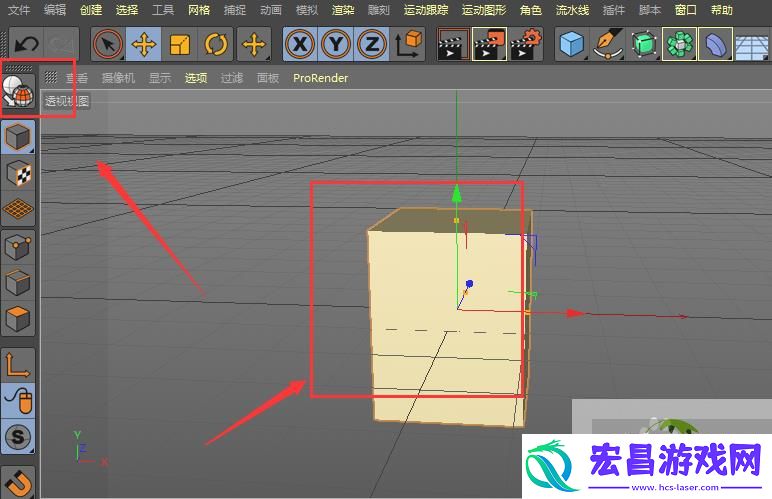Screen dimensions: 772x499
Task: Click the recent tools plus-arrows icon
Action: pos(254,45)
